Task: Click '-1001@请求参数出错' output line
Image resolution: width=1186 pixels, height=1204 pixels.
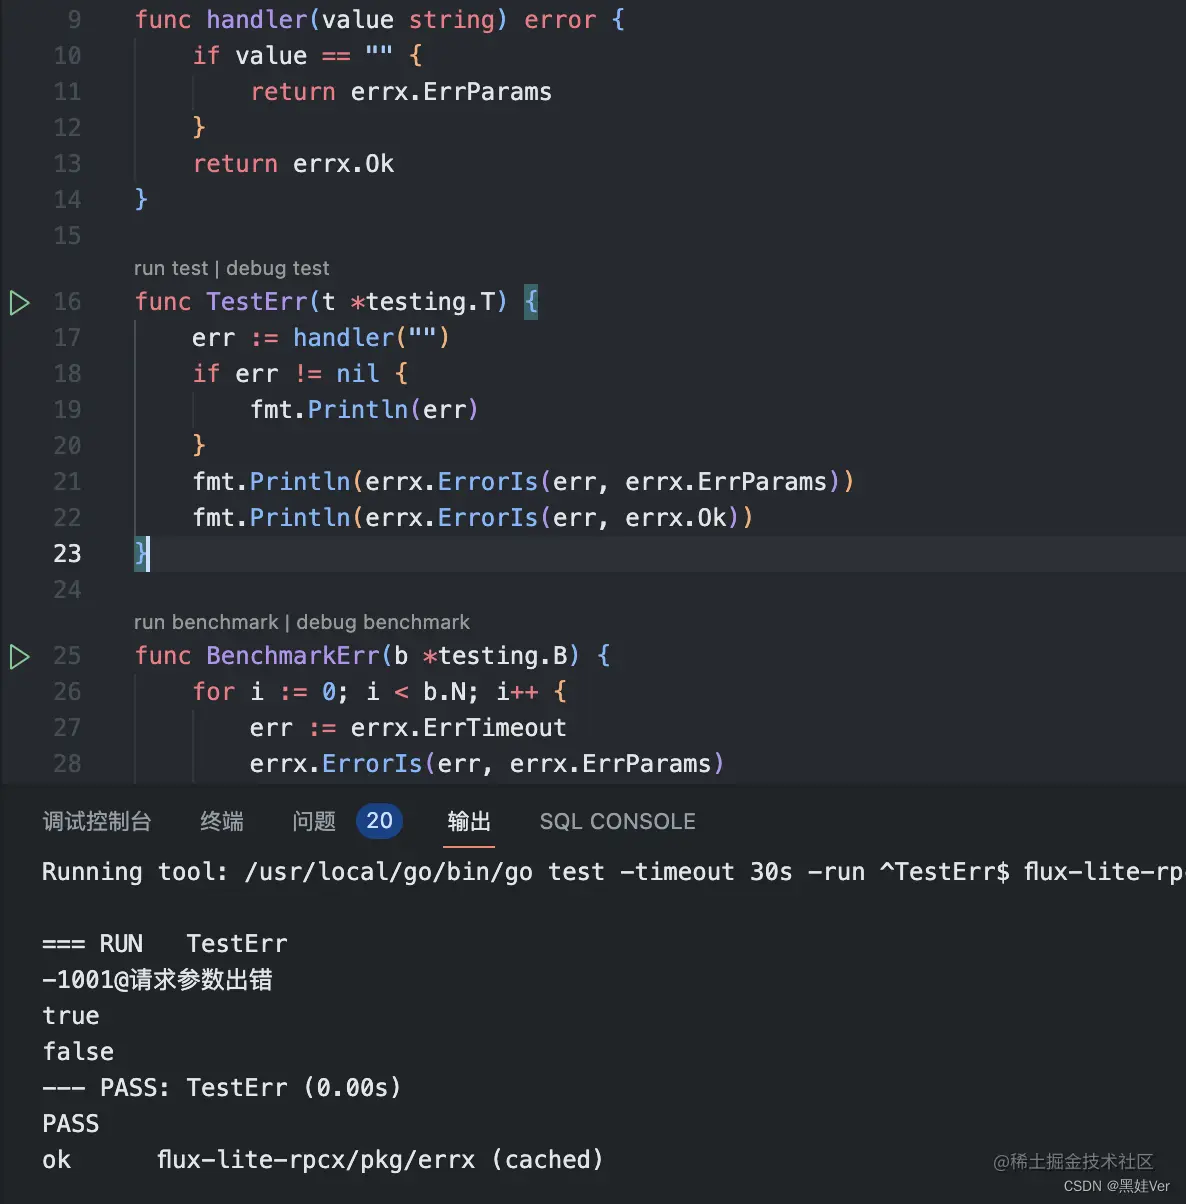Action: click(x=157, y=980)
